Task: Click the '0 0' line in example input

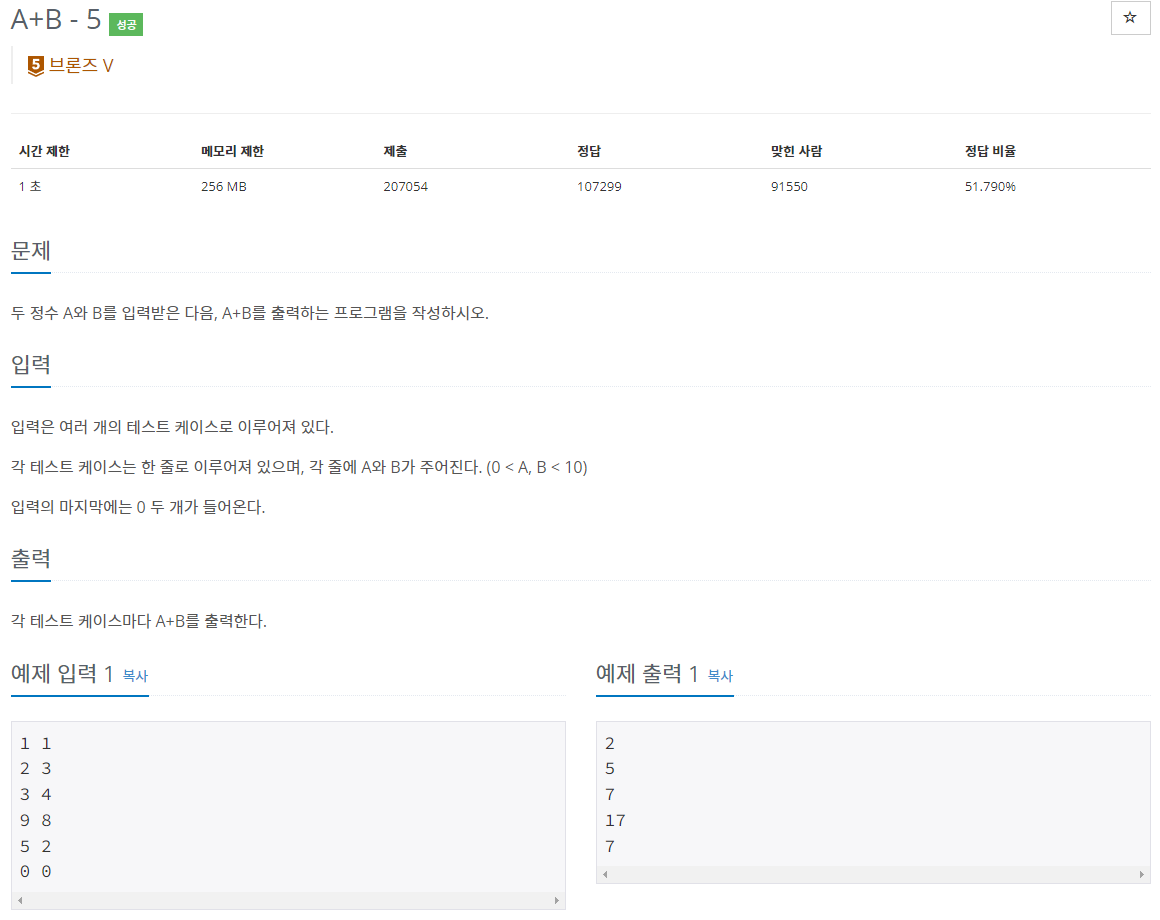Action: click(x=36, y=872)
